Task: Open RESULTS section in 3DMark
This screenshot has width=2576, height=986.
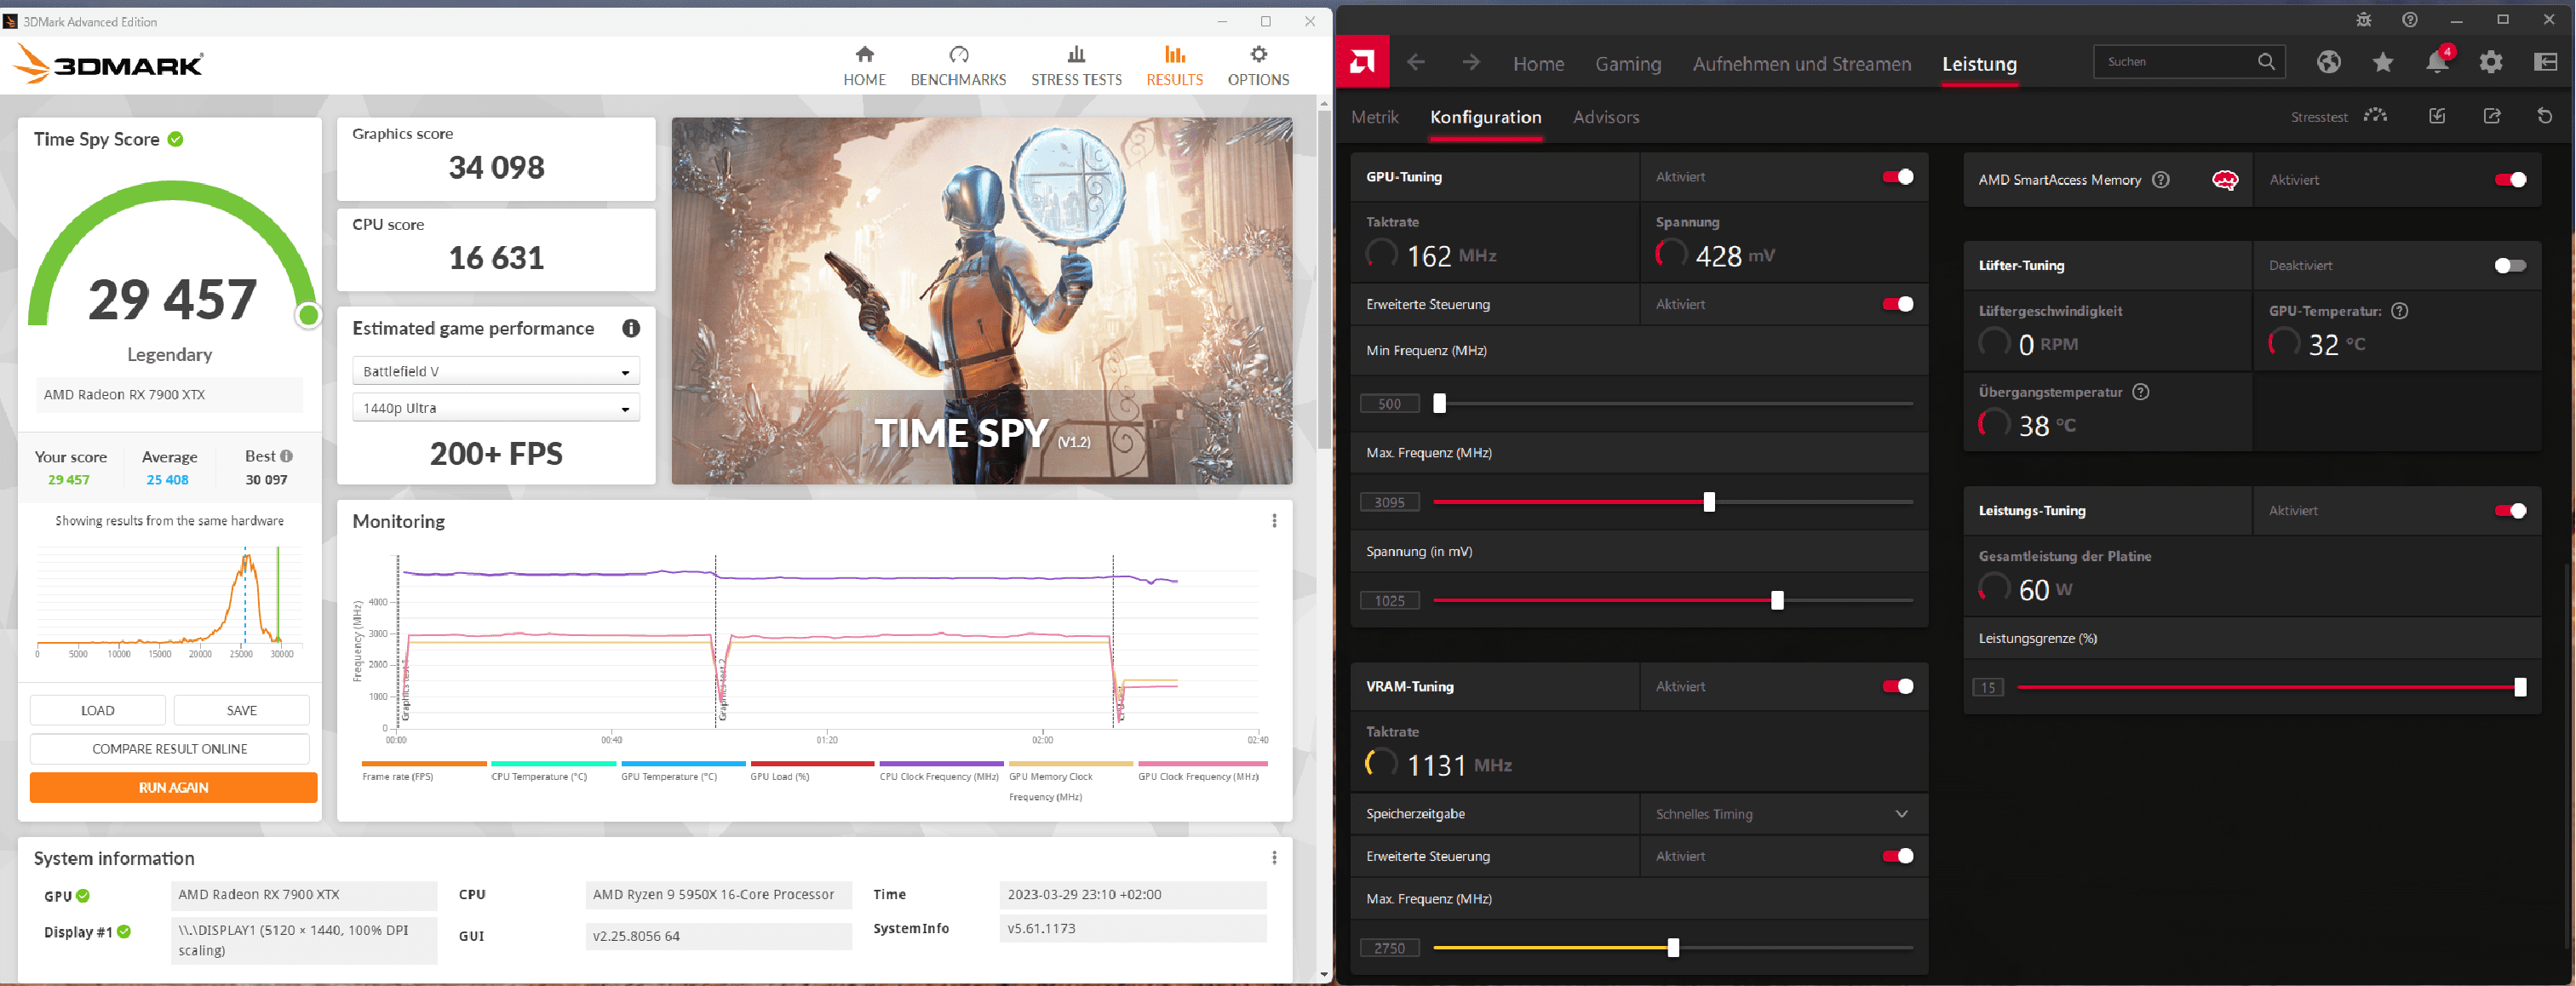Action: (1174, 66)
